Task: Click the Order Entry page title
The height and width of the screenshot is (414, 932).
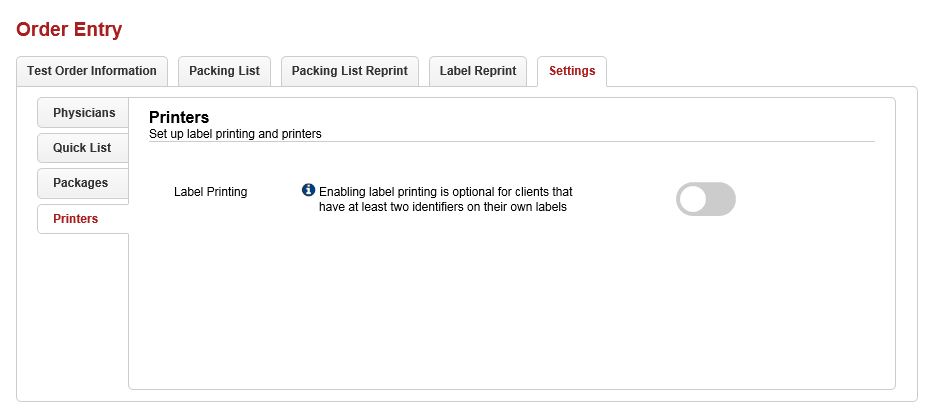Action: [69, 29]
